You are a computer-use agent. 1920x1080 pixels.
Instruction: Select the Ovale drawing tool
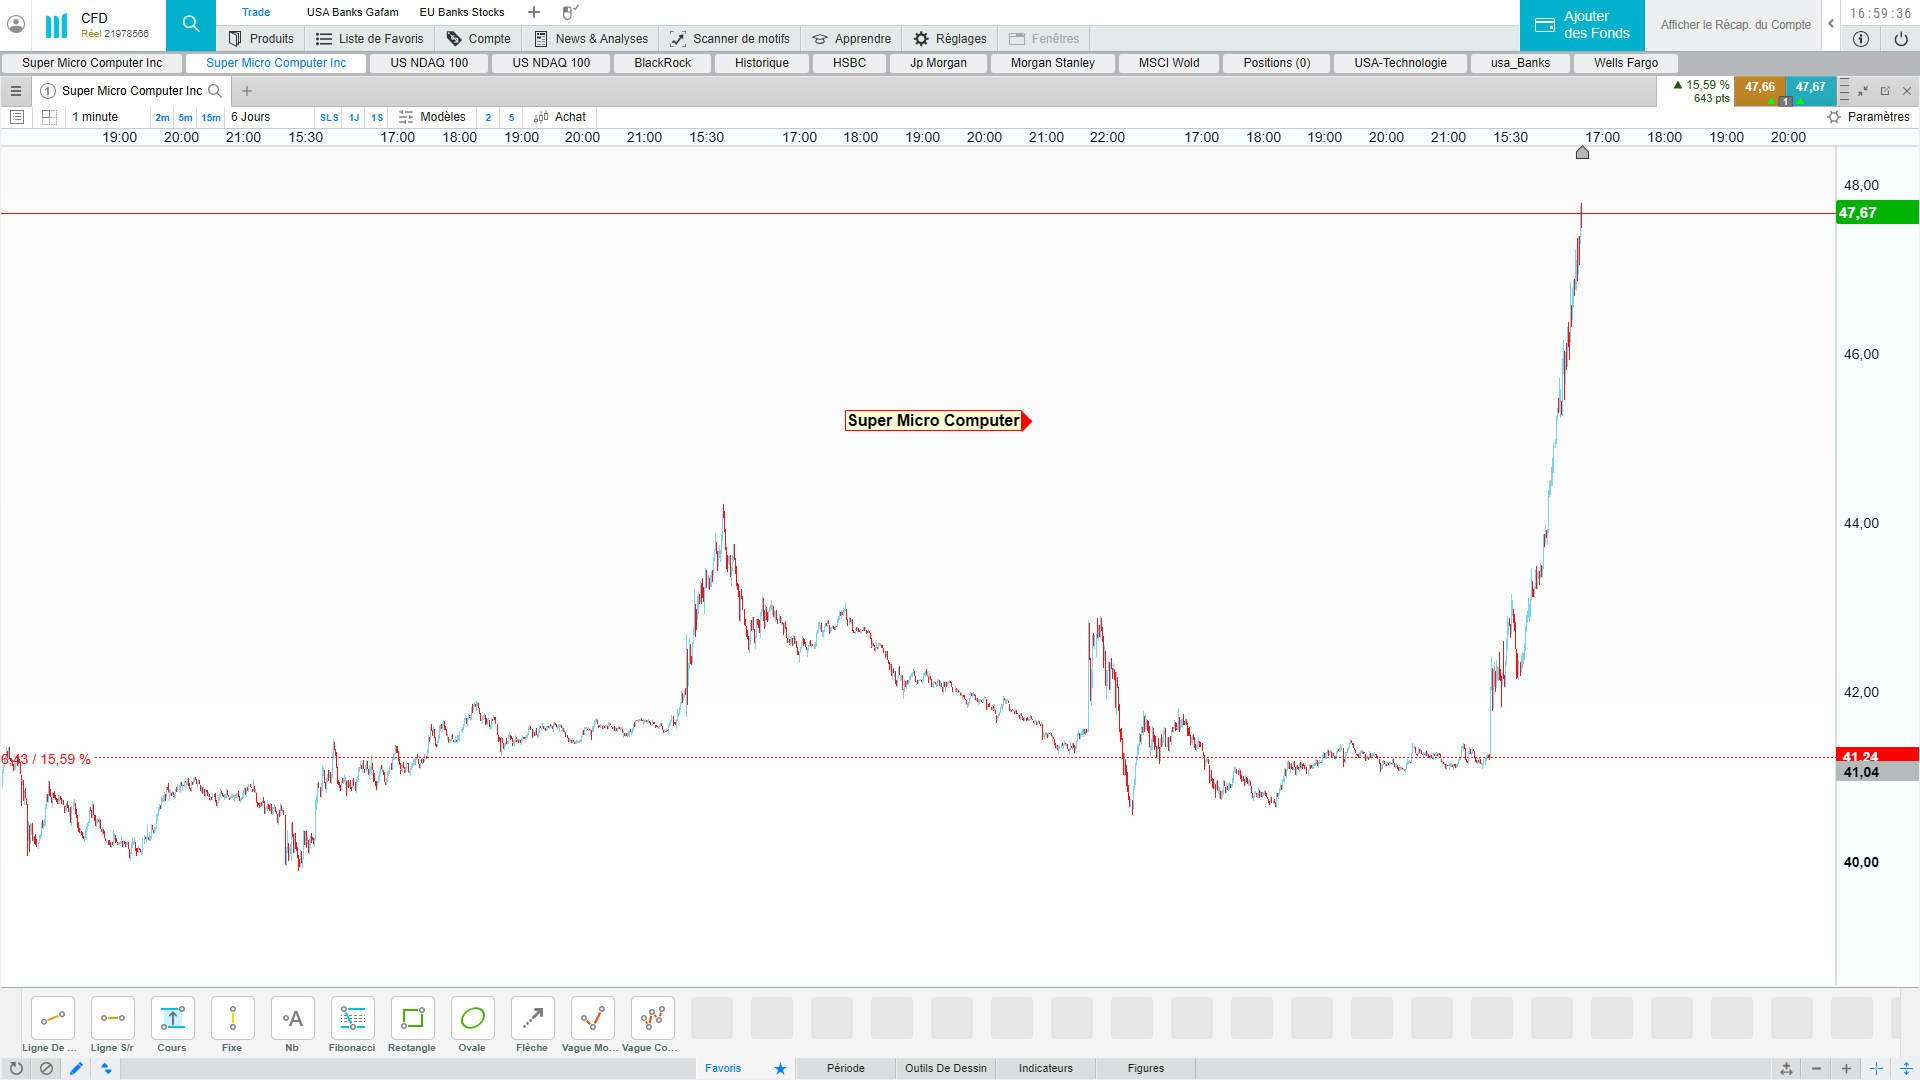coord(472,1019)
